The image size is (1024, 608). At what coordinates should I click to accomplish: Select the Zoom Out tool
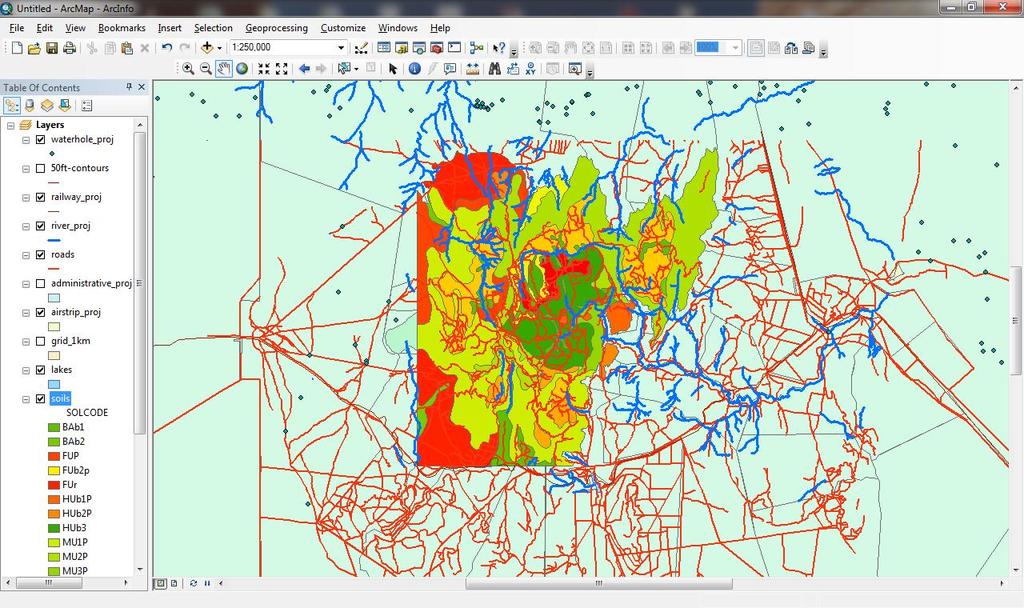click(x=206, y=69)
